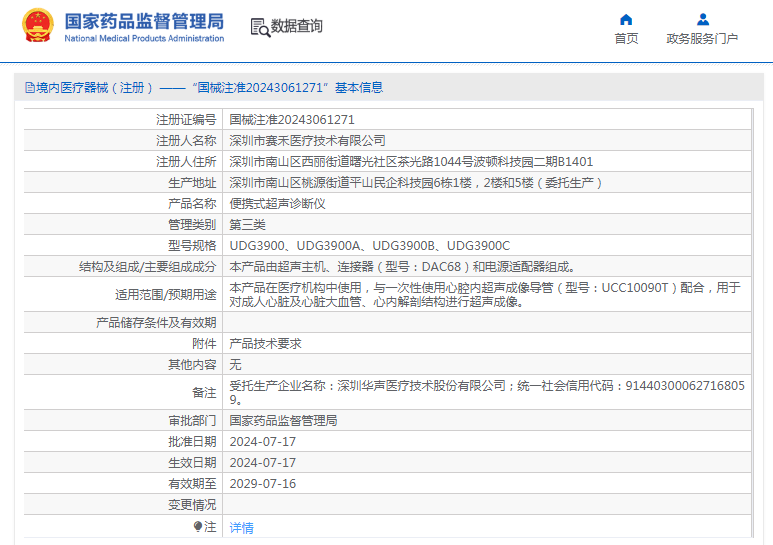Click the NMPA national emblem logo
This screenshot has width=773, height=545.
(x=38, y=25)
